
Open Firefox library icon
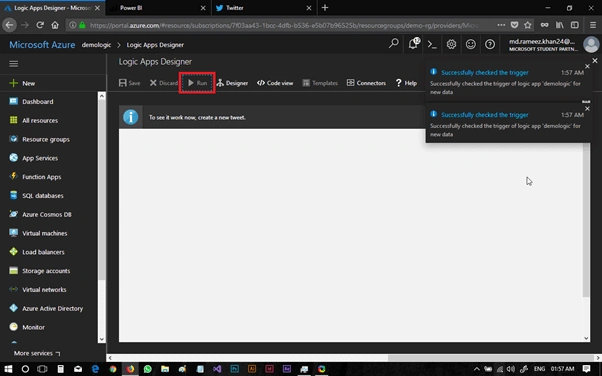(560, 25)
